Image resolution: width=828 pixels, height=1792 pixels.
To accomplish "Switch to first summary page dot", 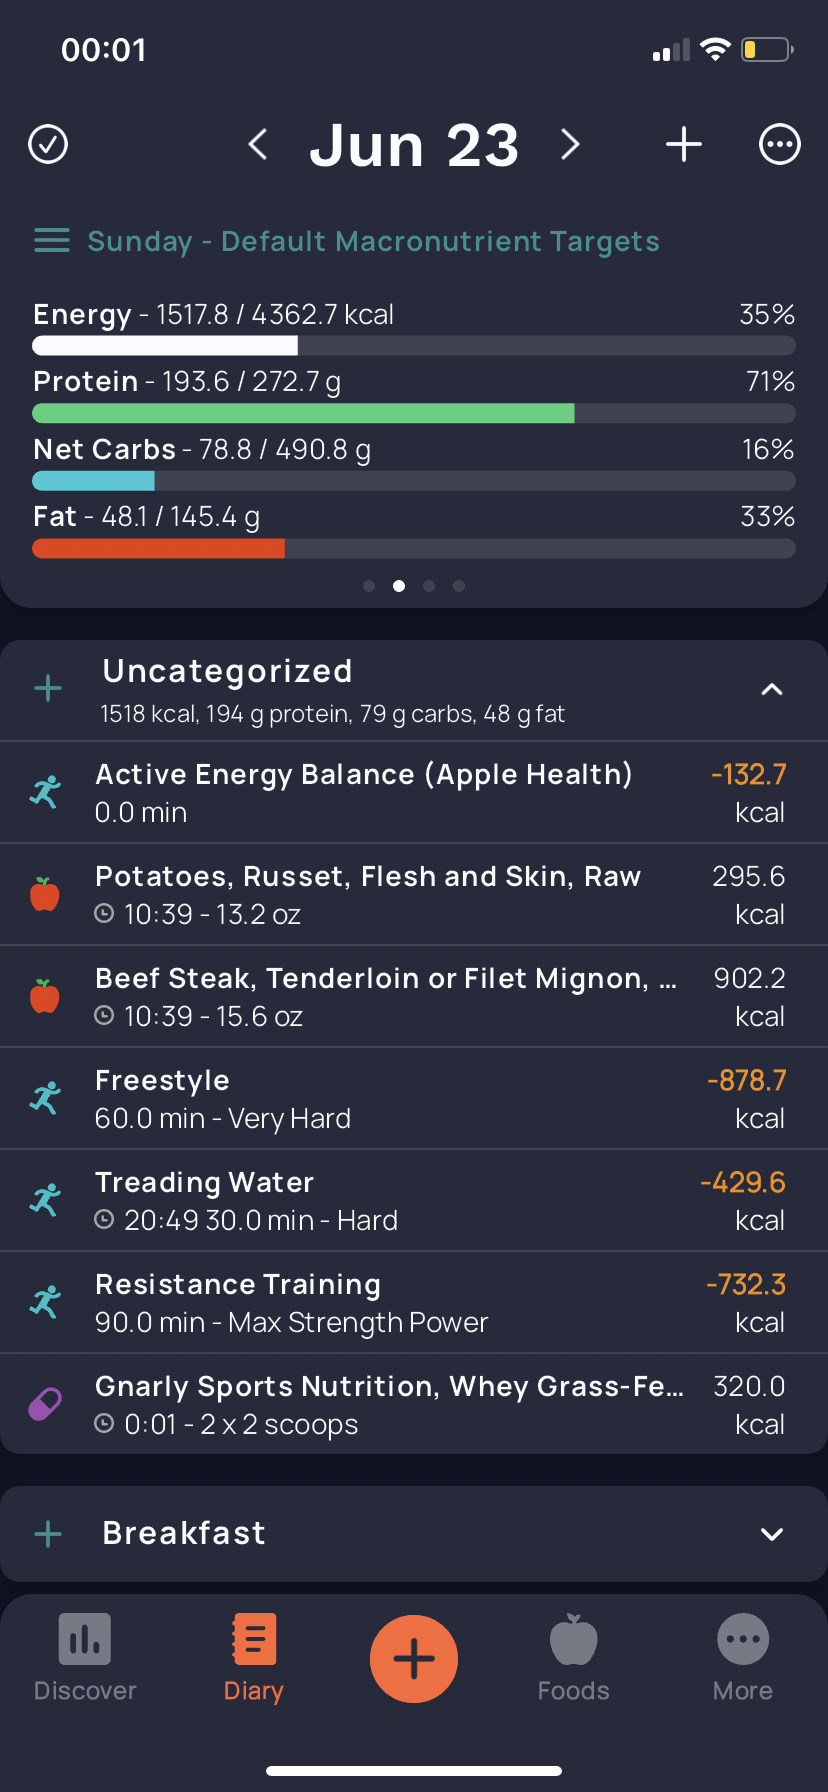I will click(369, 586).
